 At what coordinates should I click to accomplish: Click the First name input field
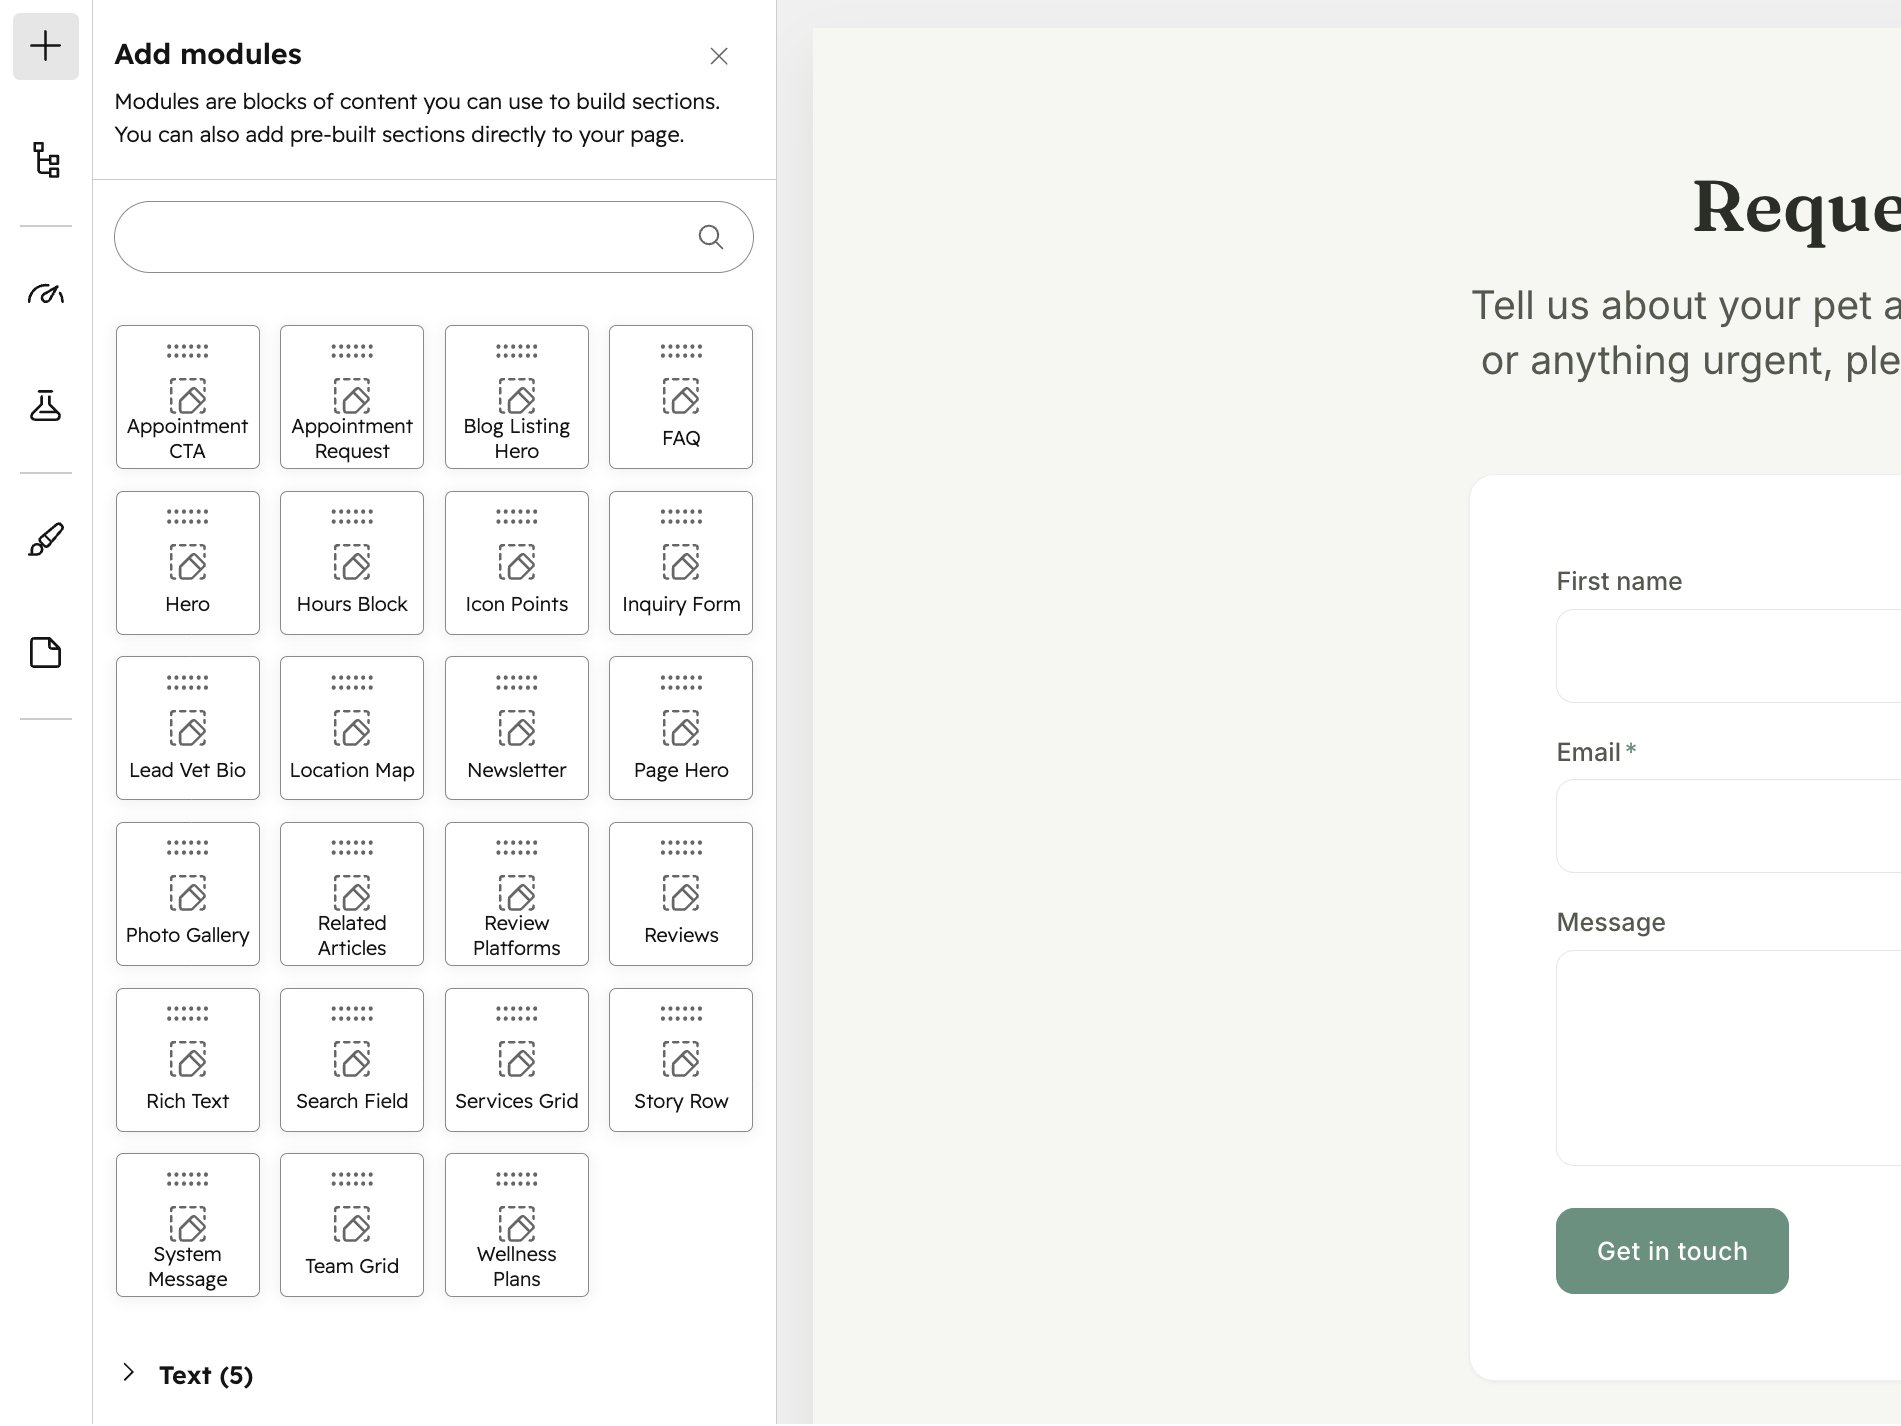point(1729,656)
